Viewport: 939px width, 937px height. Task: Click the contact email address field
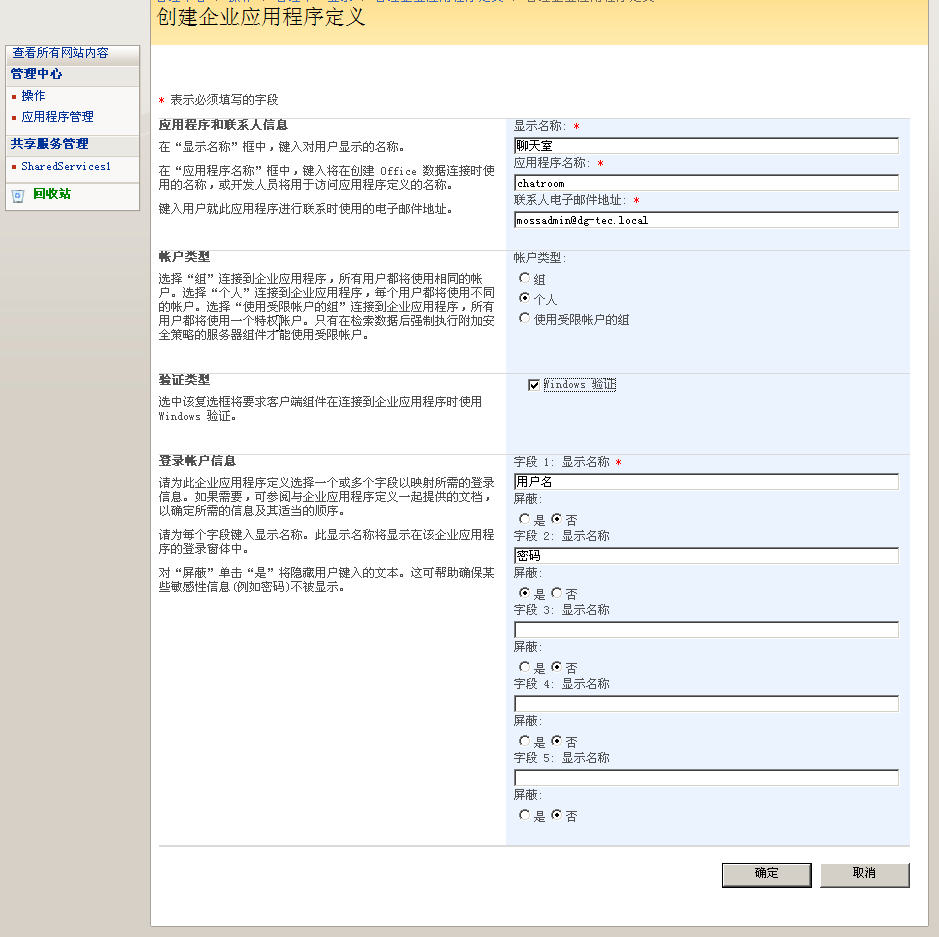706,220
